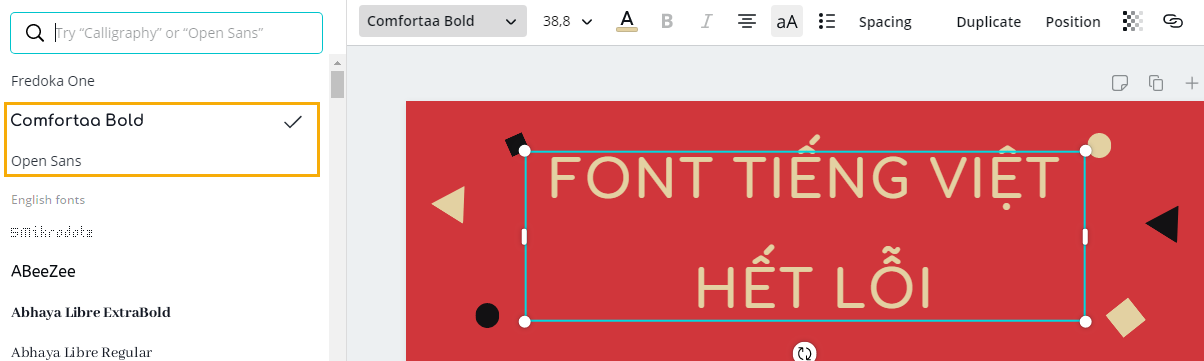Add a new page with plus icon
This screenshot has width=1204, height=361.
1191,83
